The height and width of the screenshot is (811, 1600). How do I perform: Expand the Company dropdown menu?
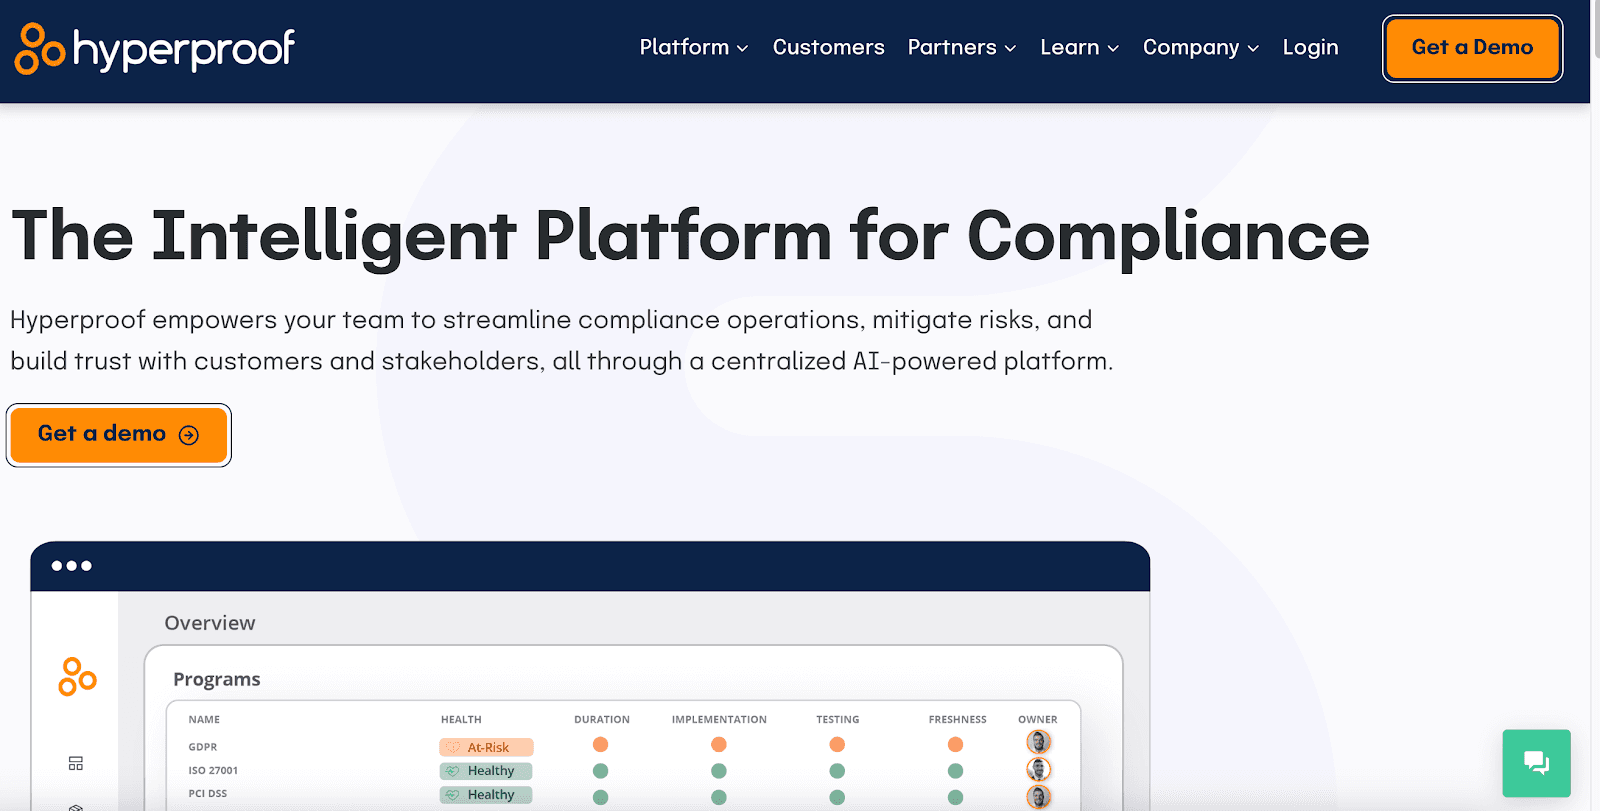point(1201,47)
